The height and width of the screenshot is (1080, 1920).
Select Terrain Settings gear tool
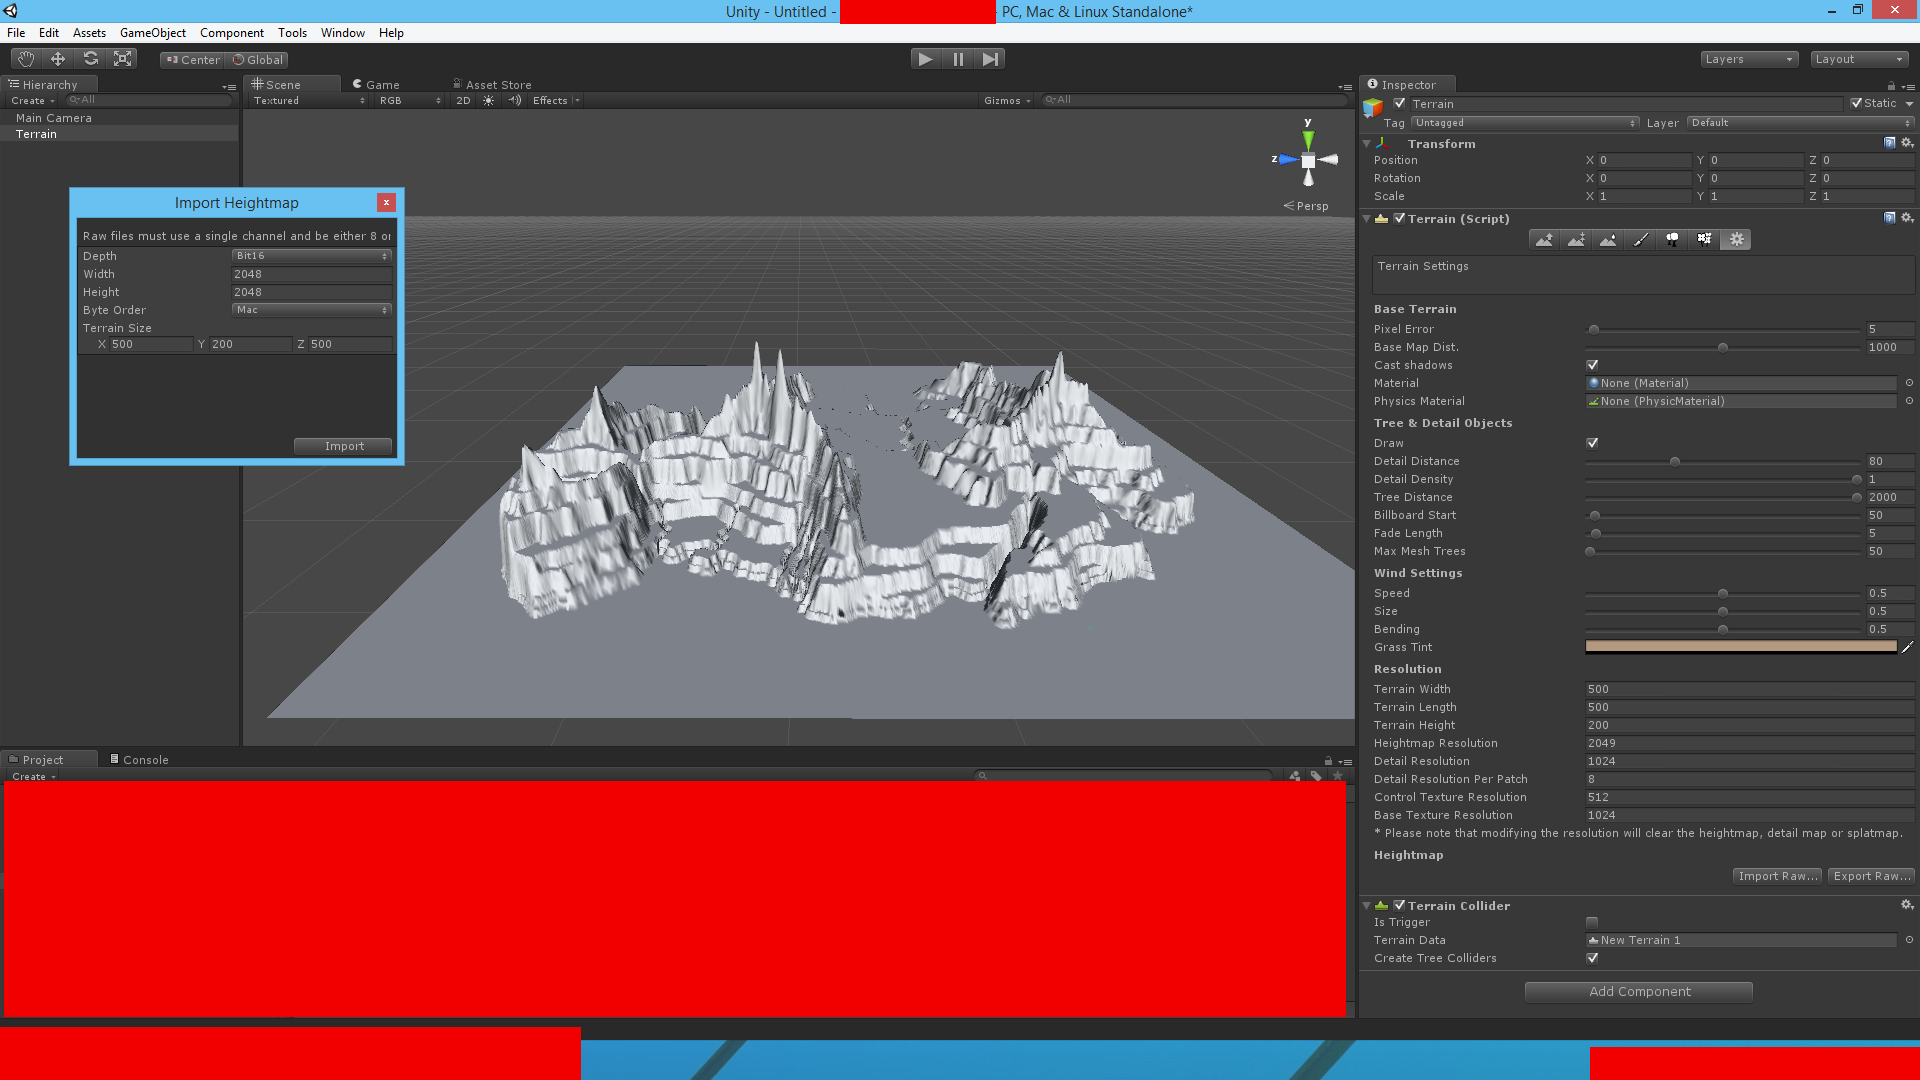(x=1737, y=240)
